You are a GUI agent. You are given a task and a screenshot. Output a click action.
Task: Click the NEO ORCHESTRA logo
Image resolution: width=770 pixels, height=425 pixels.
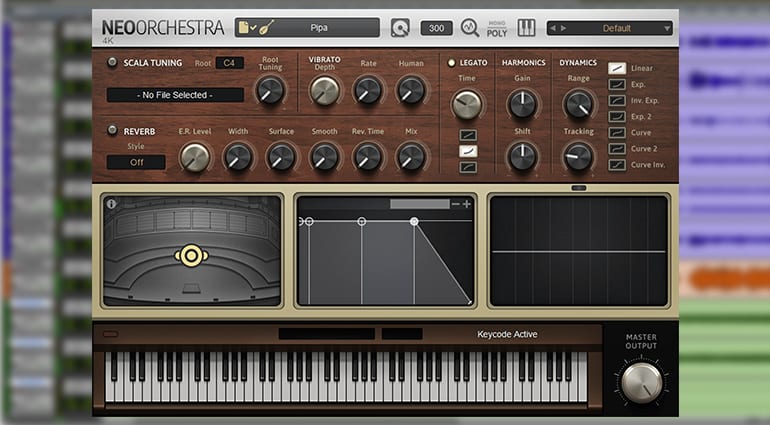click(x=163, y=28)
